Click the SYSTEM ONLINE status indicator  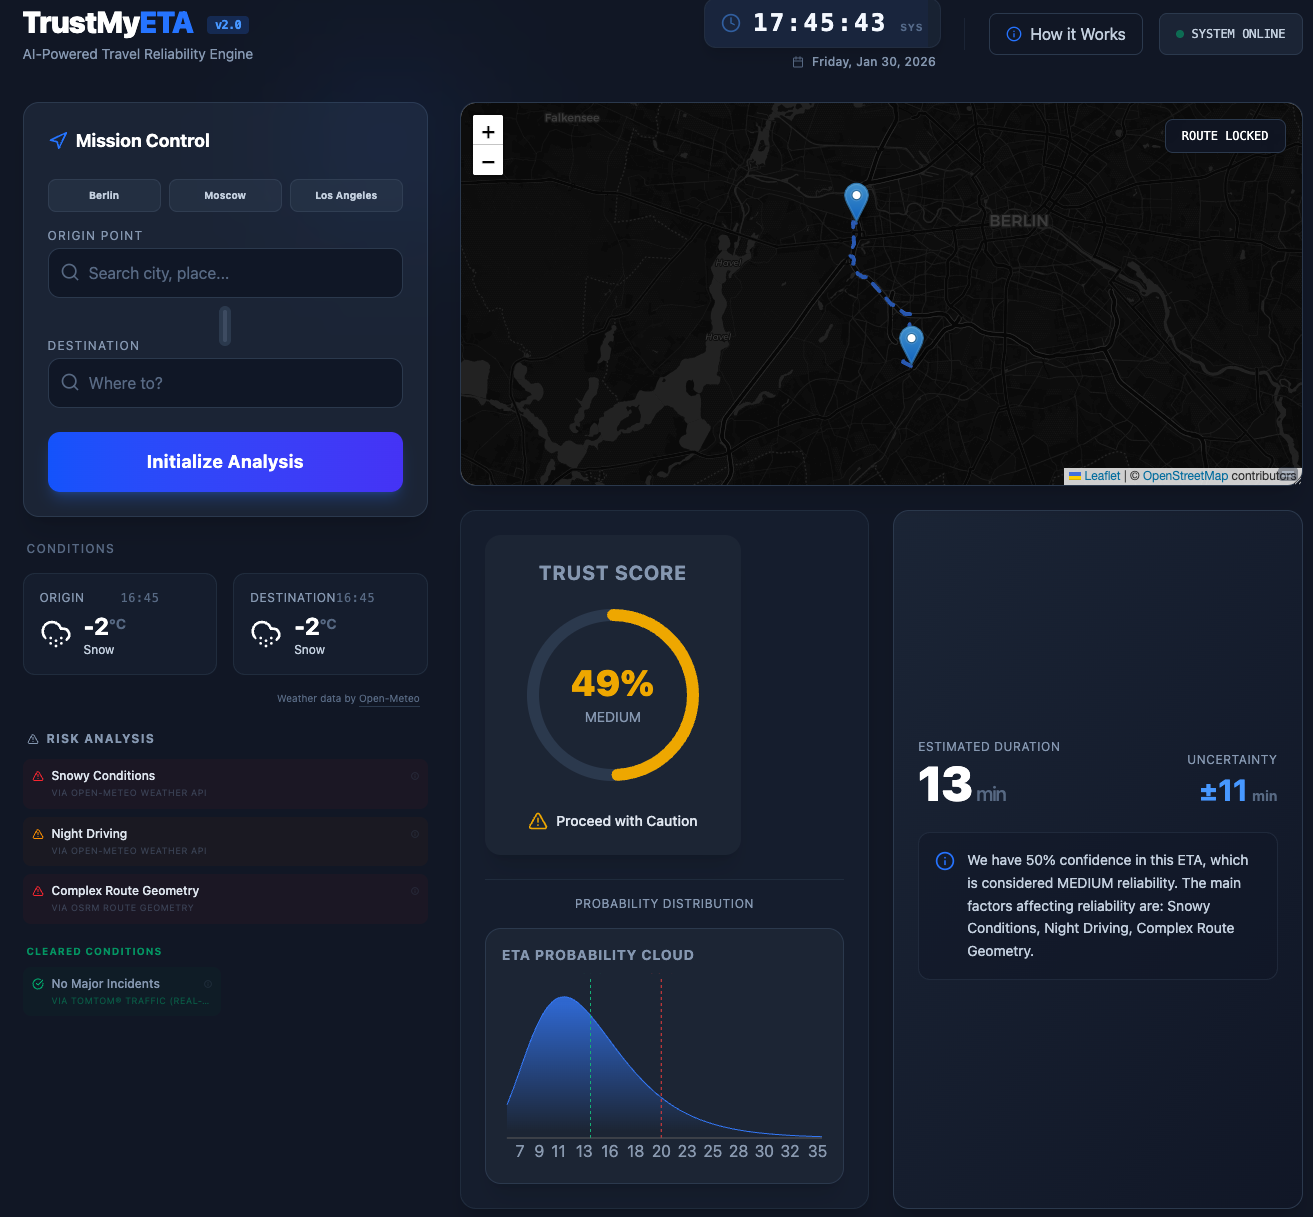(x=1230, y=33)
